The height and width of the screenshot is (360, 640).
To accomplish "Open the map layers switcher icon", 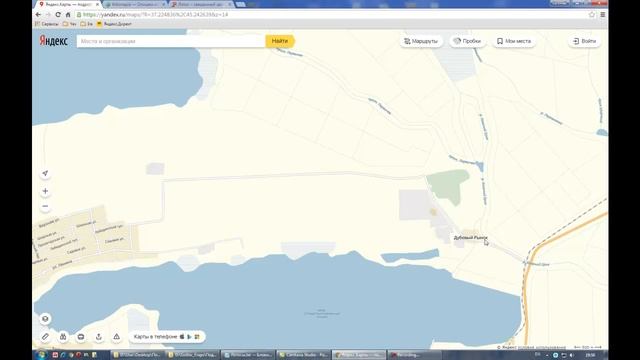I will pos(45,319).
